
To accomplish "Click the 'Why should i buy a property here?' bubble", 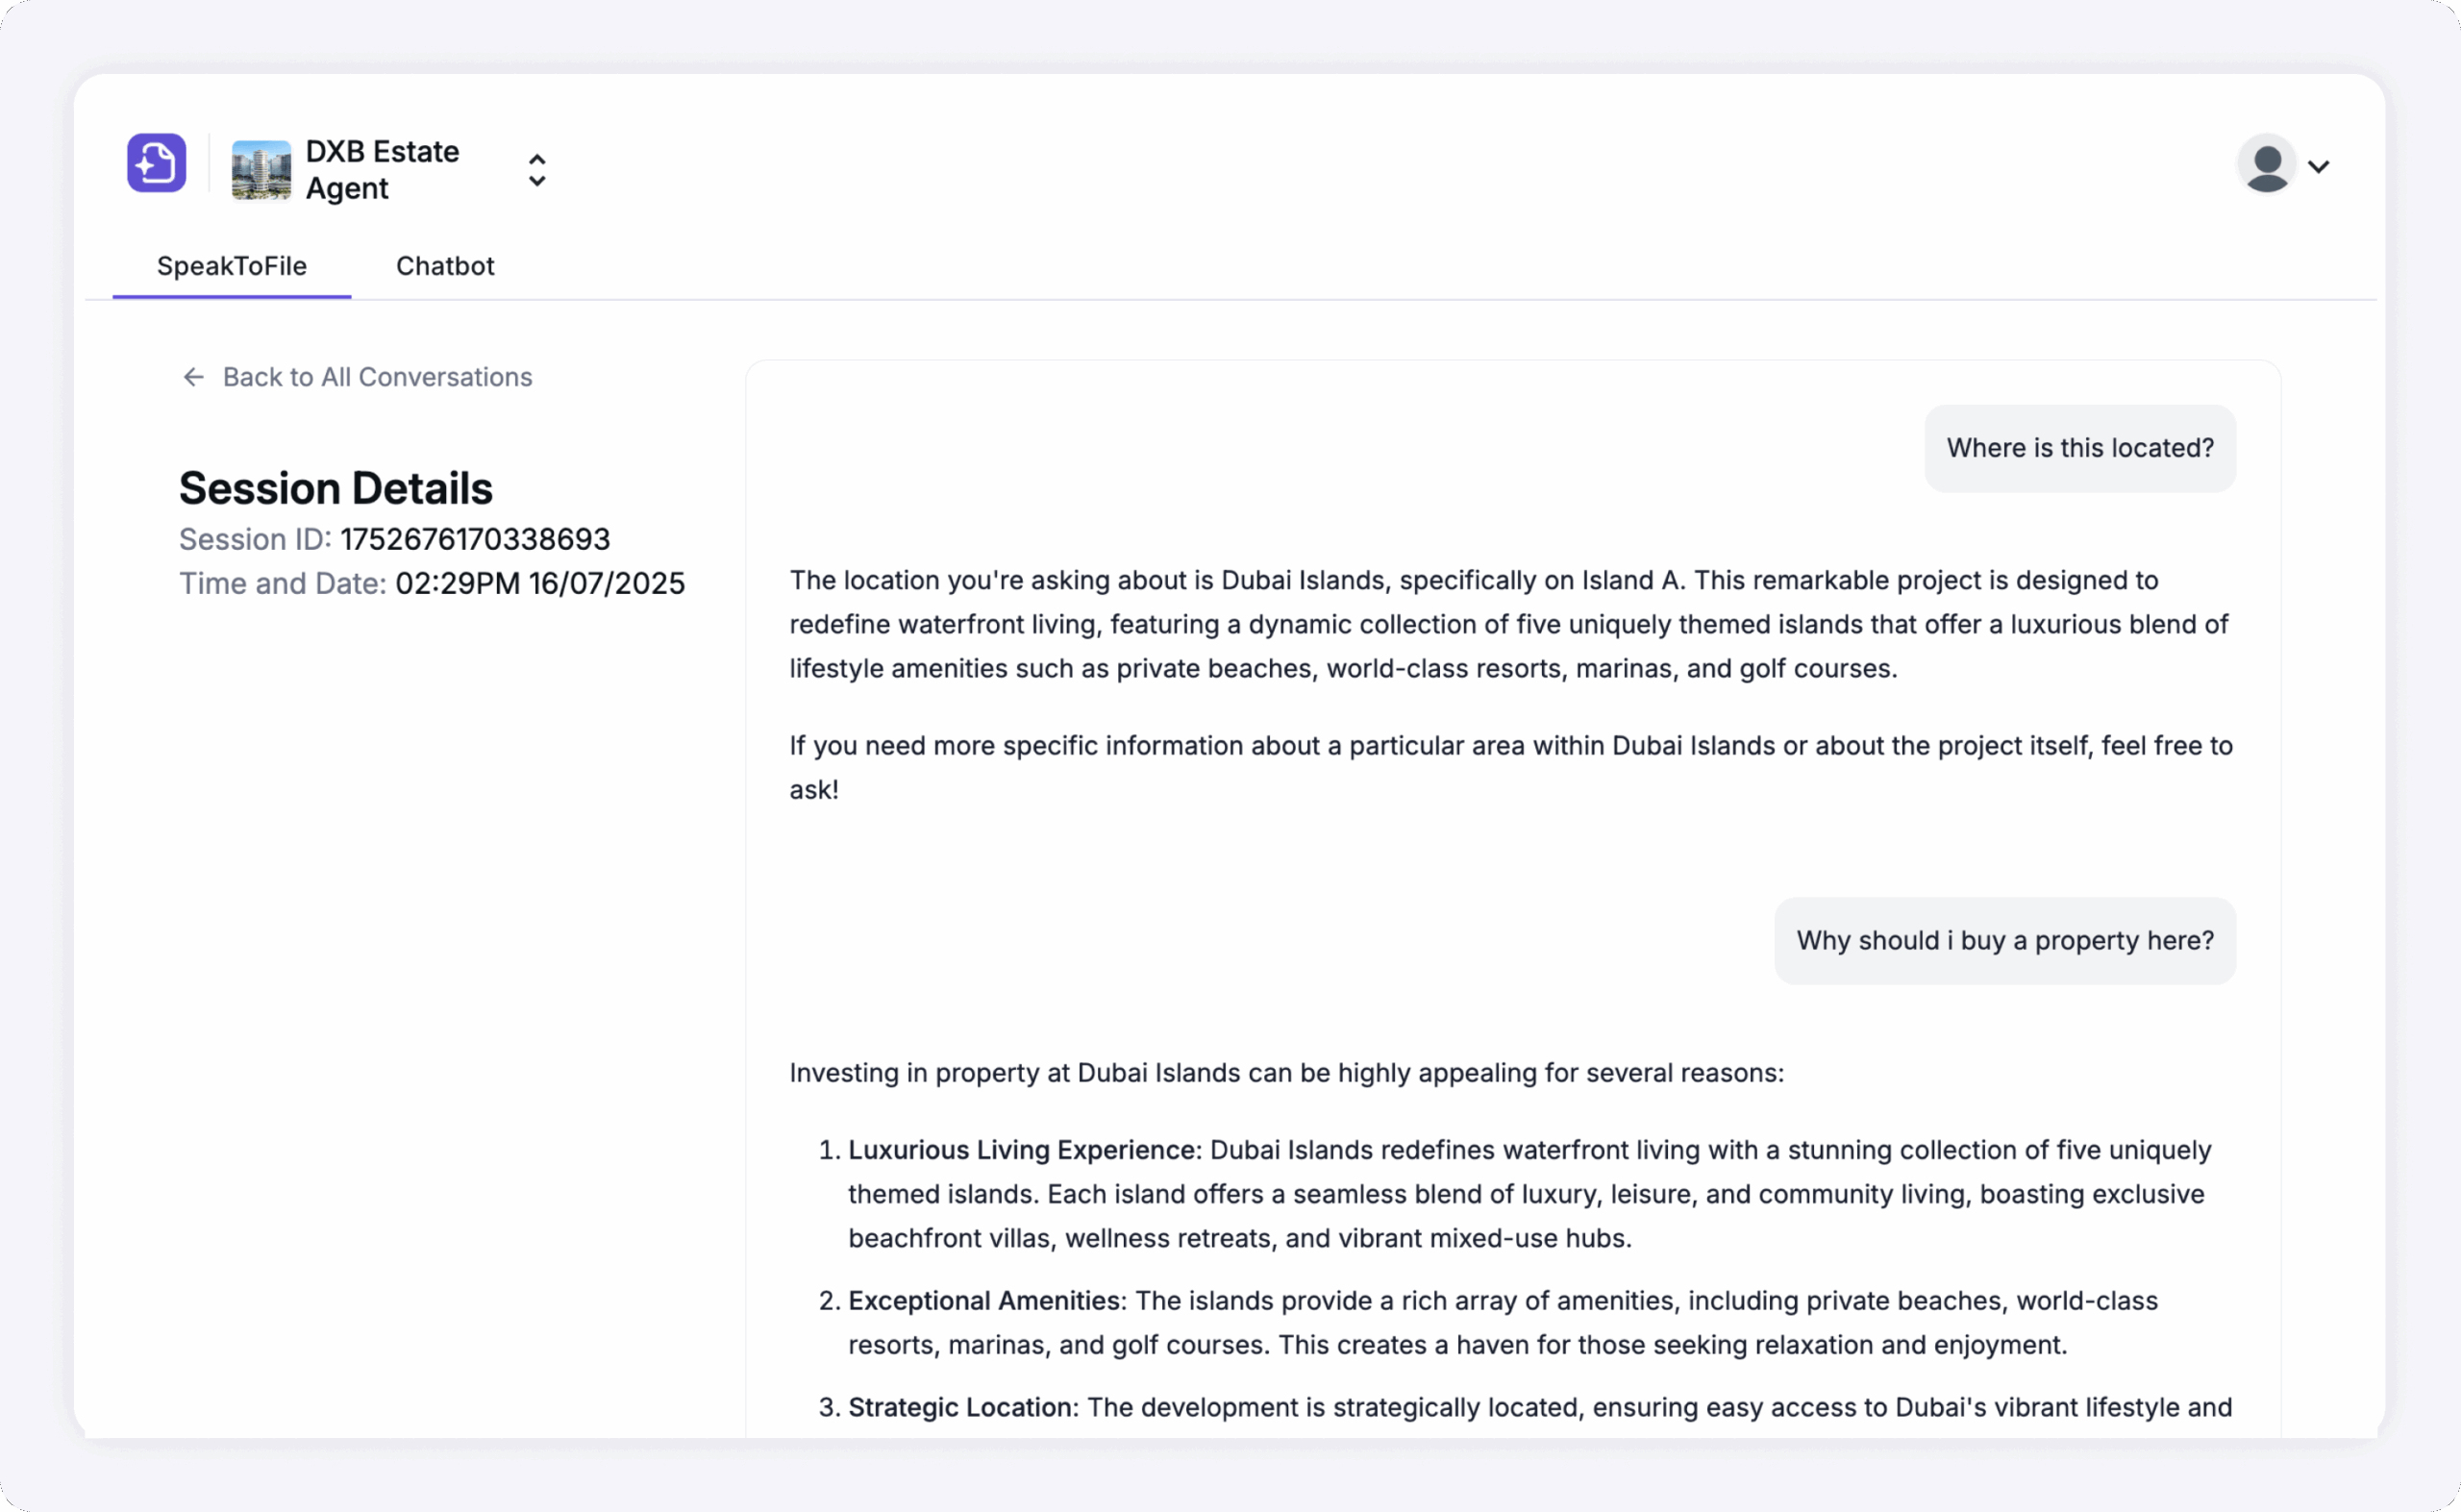I will [2005, 941].
